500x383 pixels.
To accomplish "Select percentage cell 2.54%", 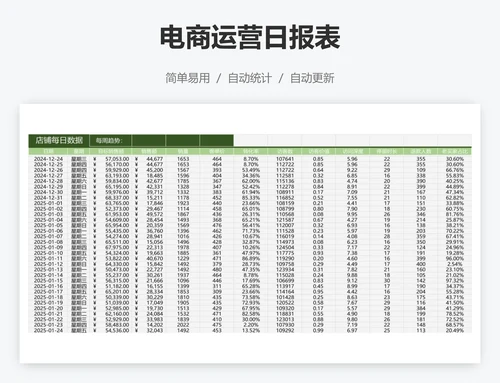I will pyautogui.click(x=455, y=264).
